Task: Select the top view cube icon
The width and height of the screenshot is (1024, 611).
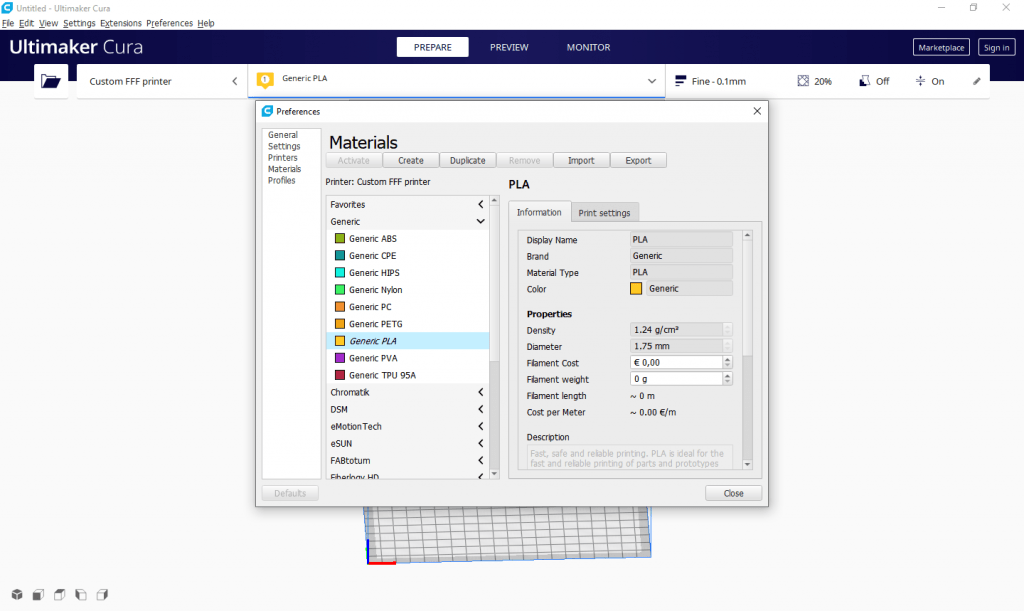Action: [59, 595]
